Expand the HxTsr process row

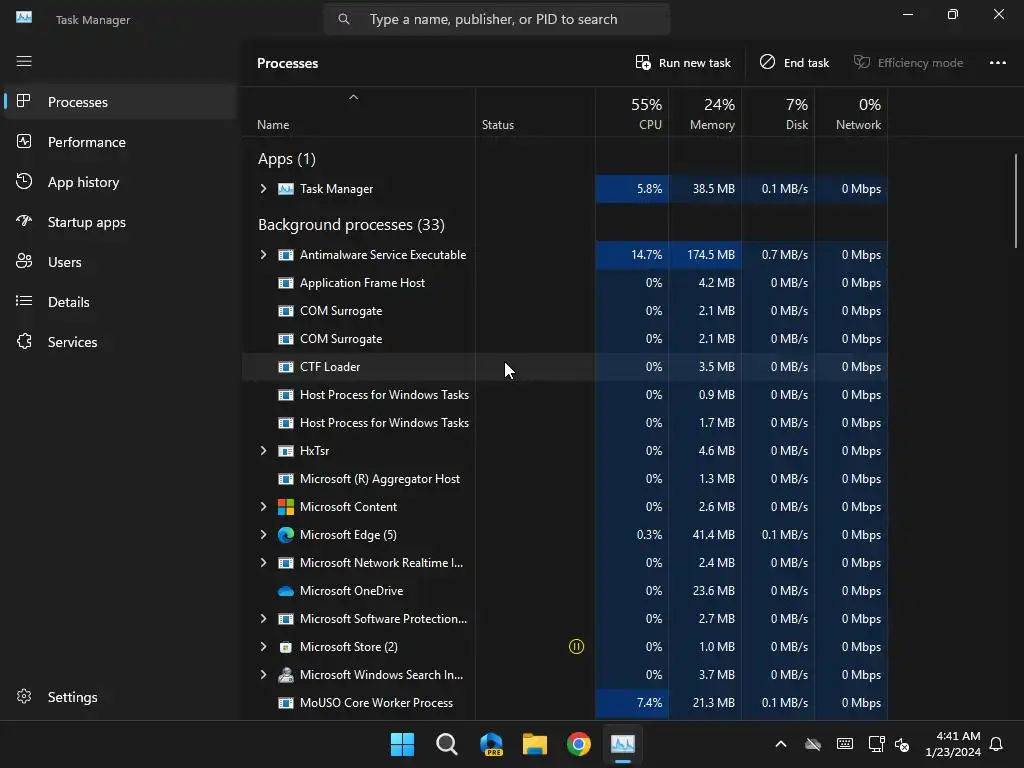click(x=263, y=451)
